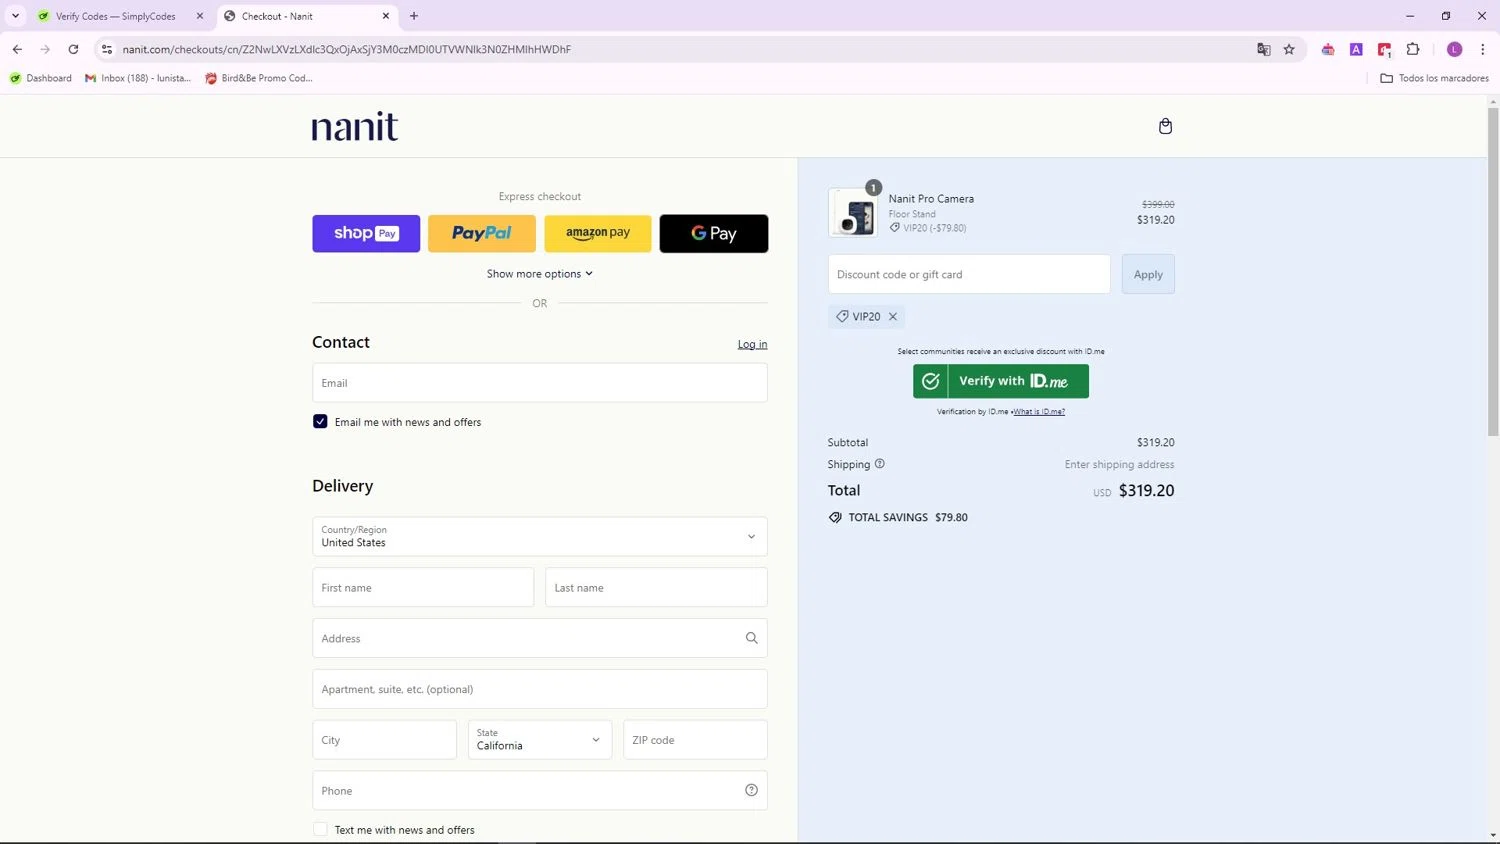Click the Shipping info question icon

(880, 464)
